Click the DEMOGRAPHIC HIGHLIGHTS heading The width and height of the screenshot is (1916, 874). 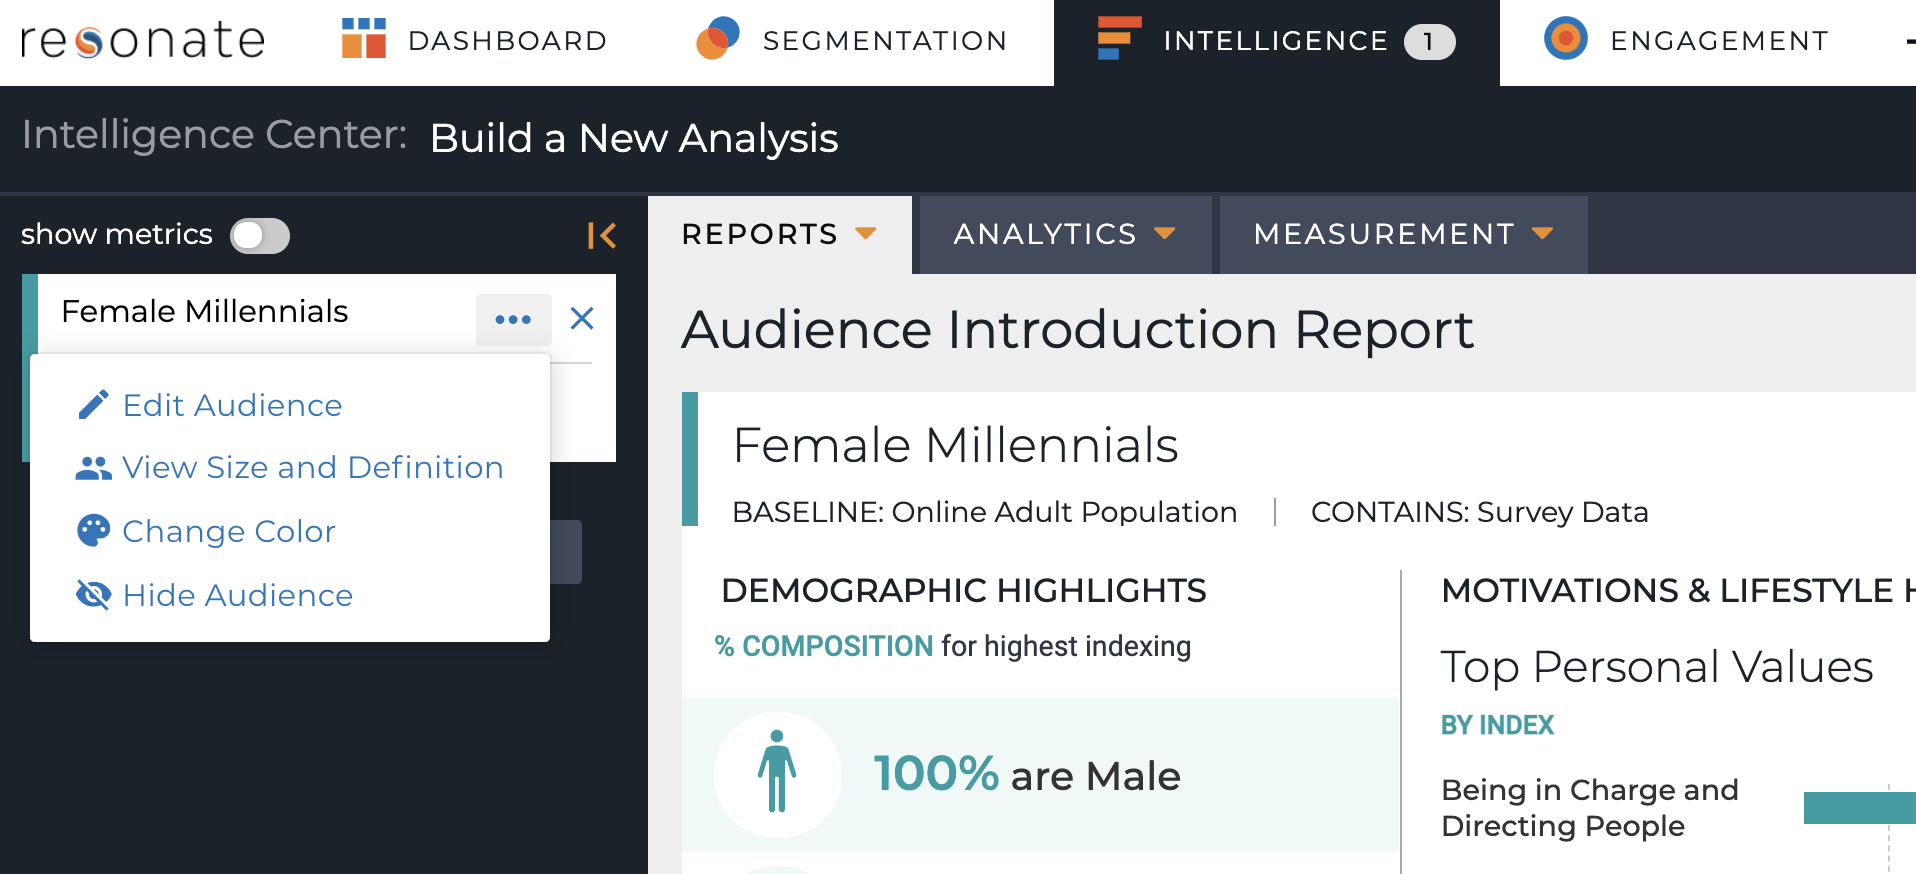964,591
